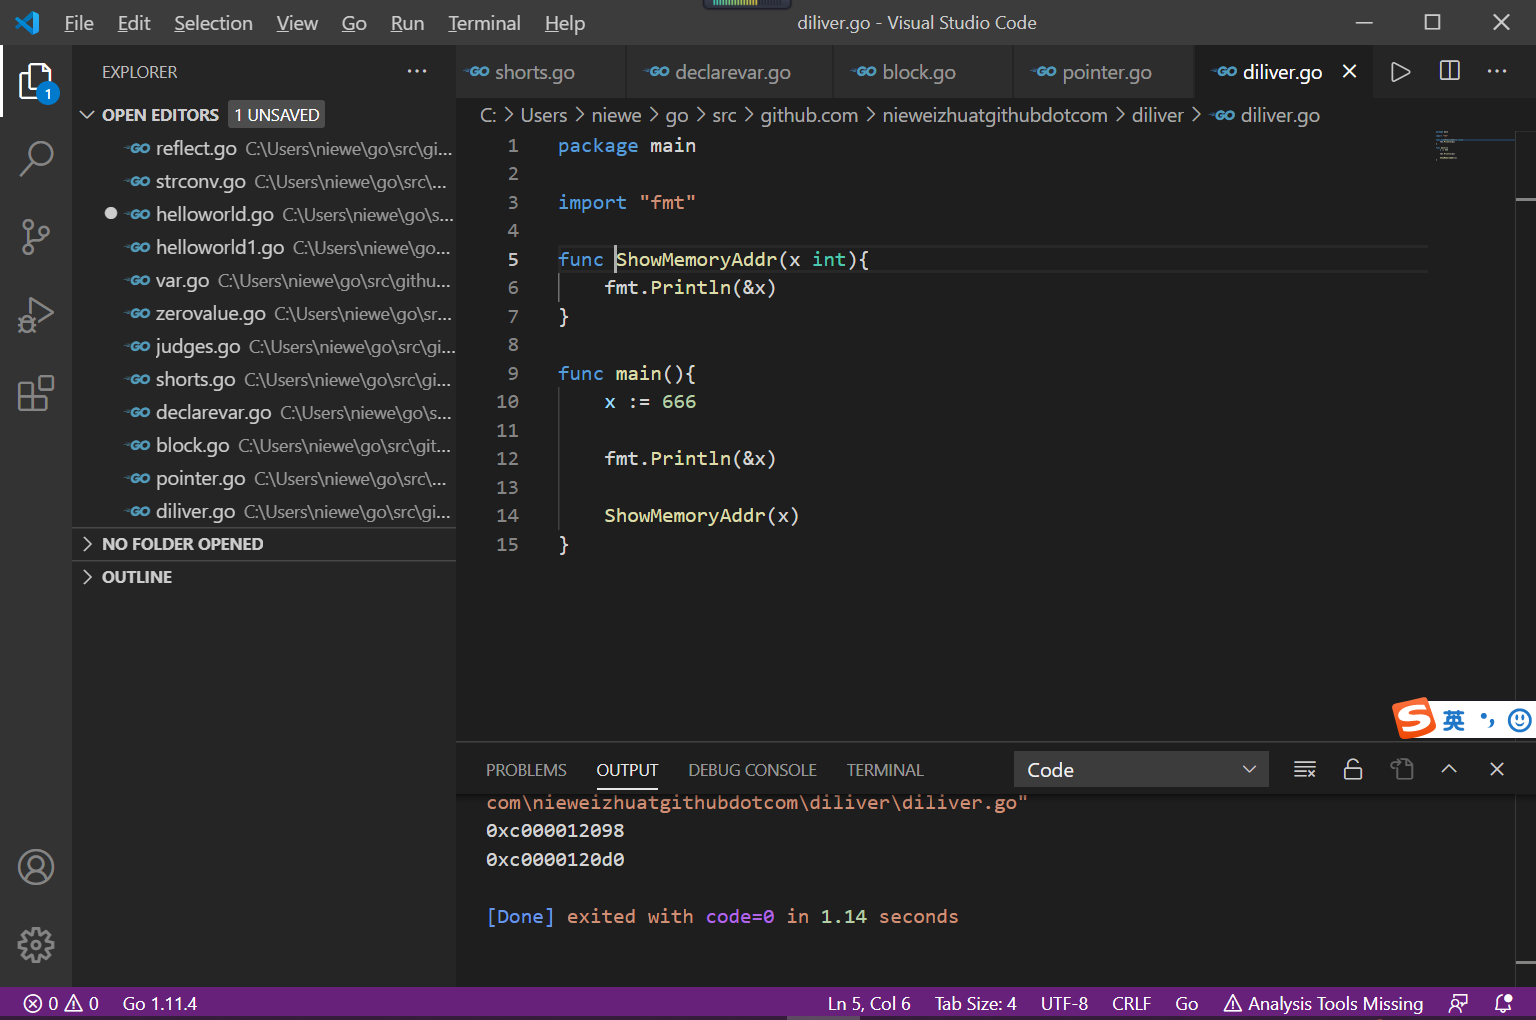Open helloworld.go unsaved file in list

point(264,214)
